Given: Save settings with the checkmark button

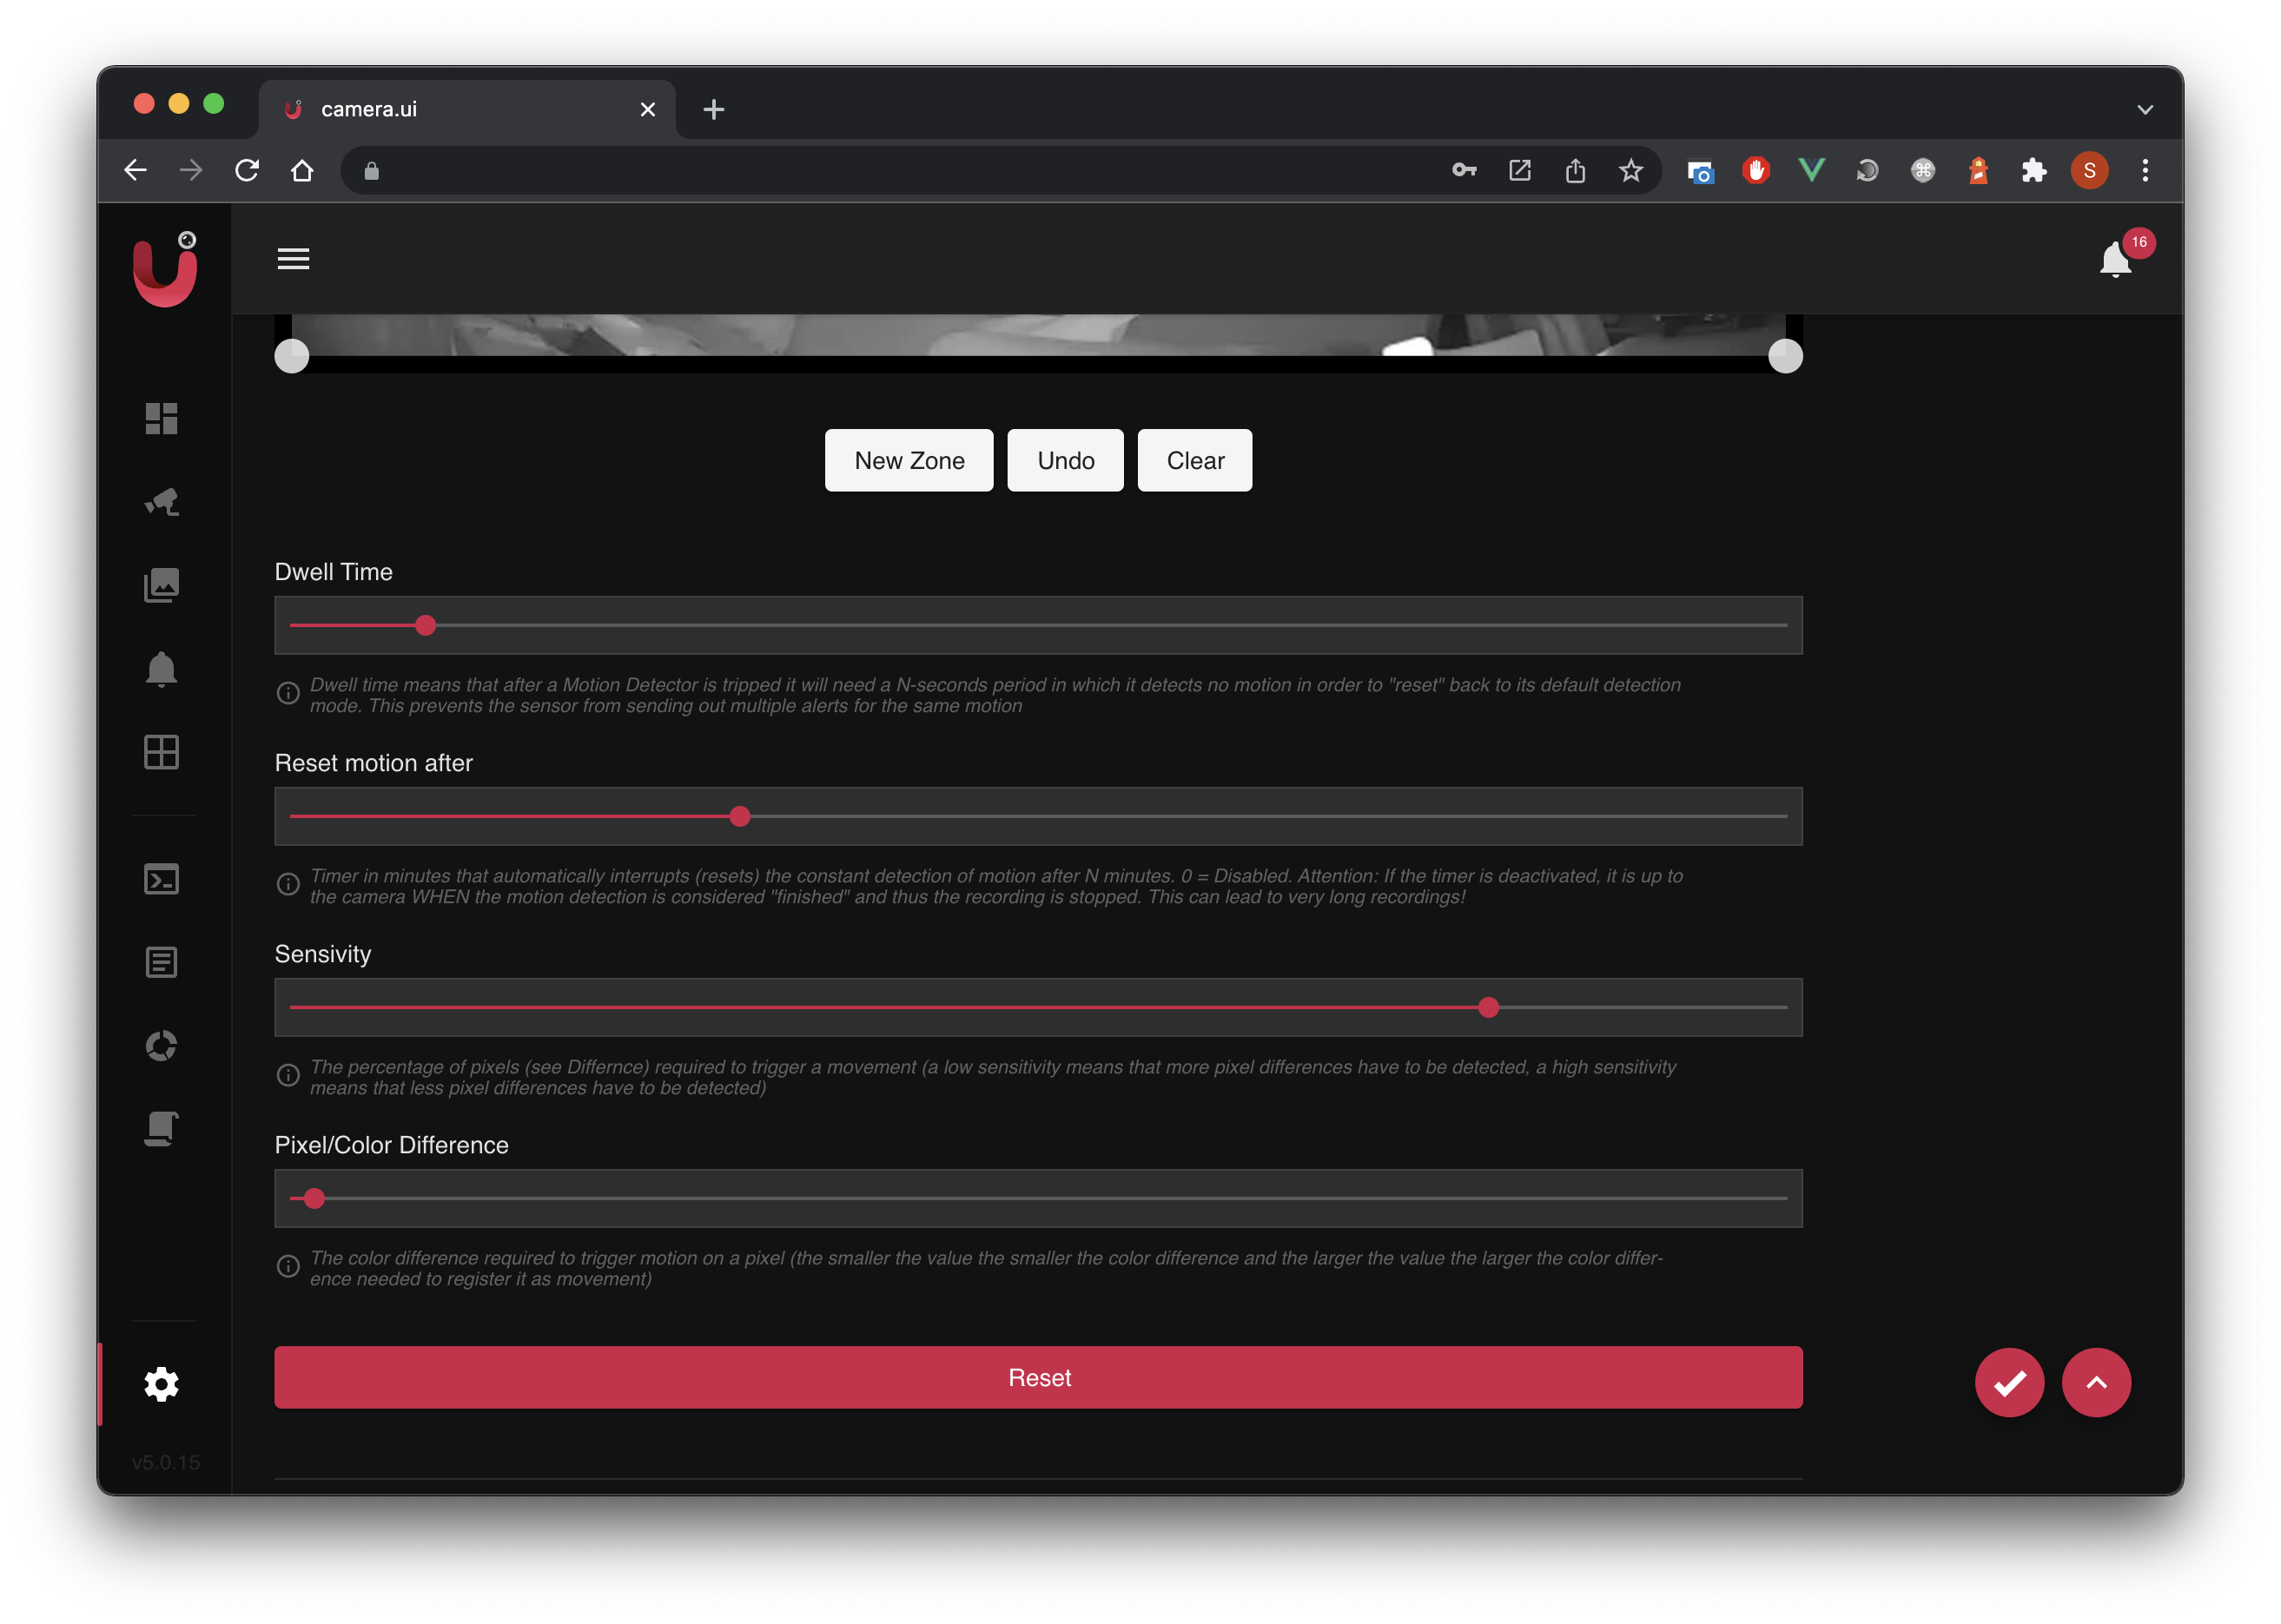Looking at the screenshot, I should coord(2009,1382).
